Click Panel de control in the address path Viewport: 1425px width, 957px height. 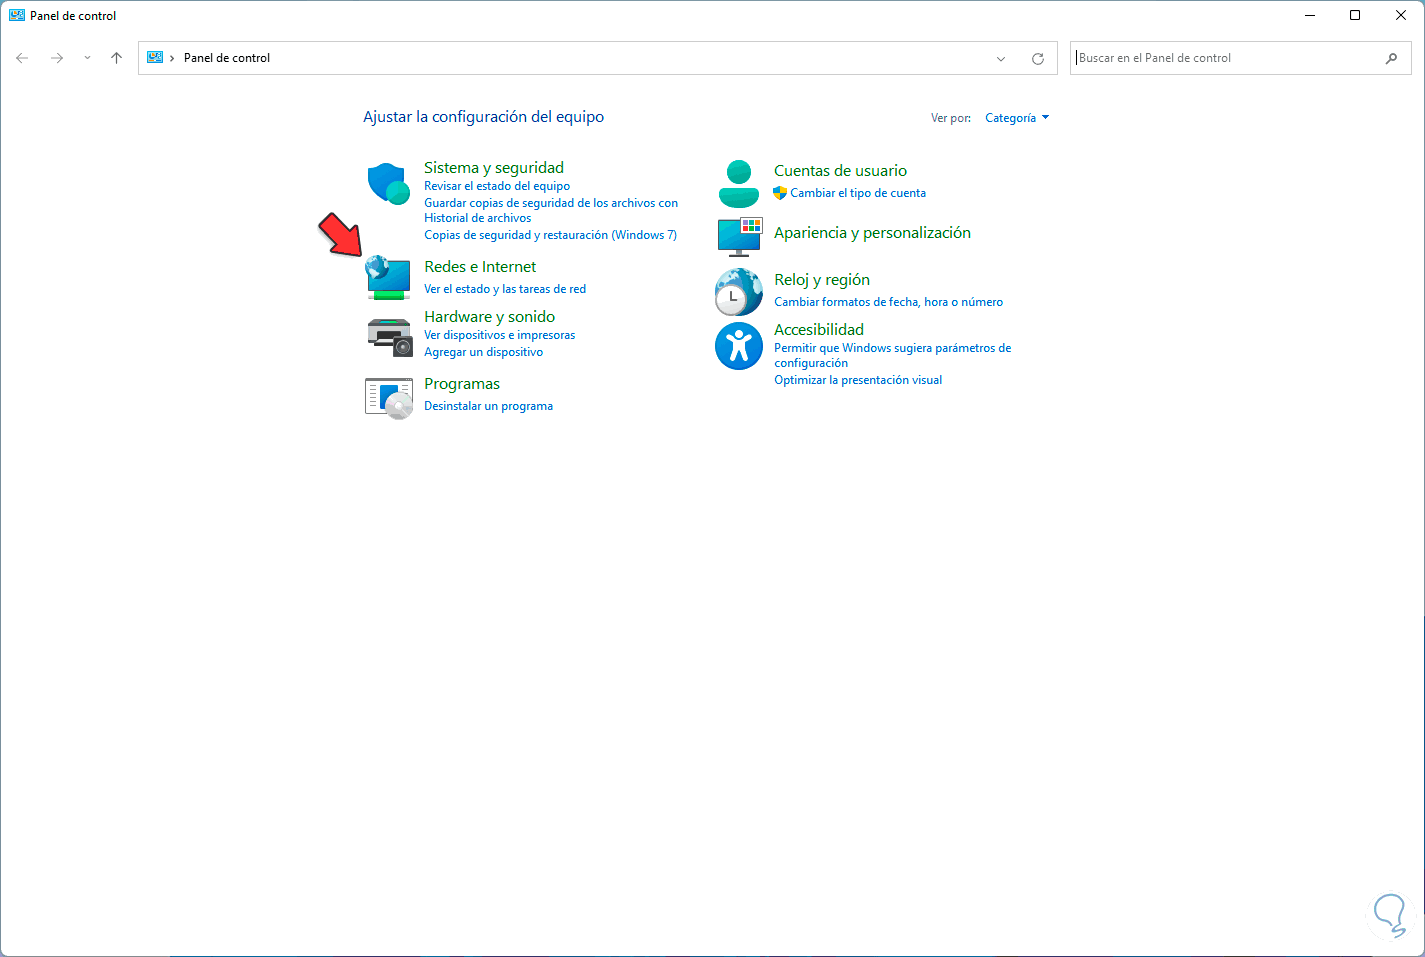(x=227, y=58)
